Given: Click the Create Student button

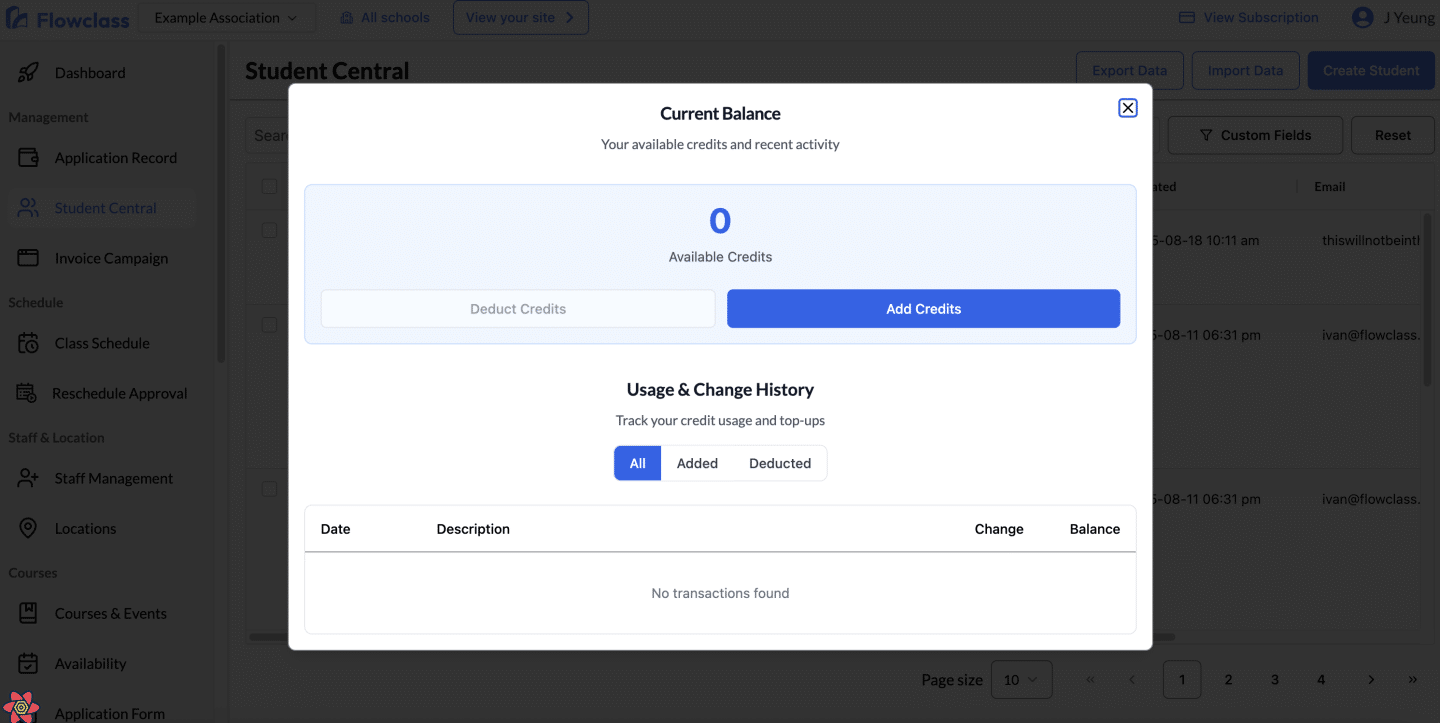Looking at the screenshot, I should pyautogui.click(x=1371, y=71).
